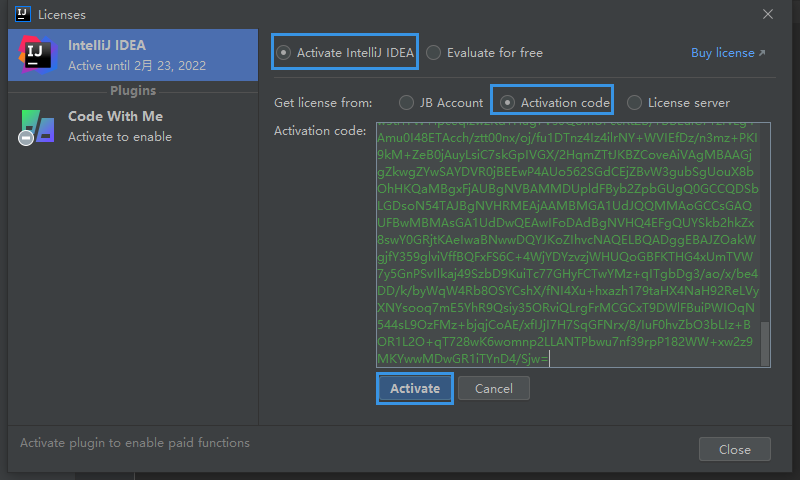800x480 pixels.
Task: Pick the Activation code radio button
Action: [508, 102]
